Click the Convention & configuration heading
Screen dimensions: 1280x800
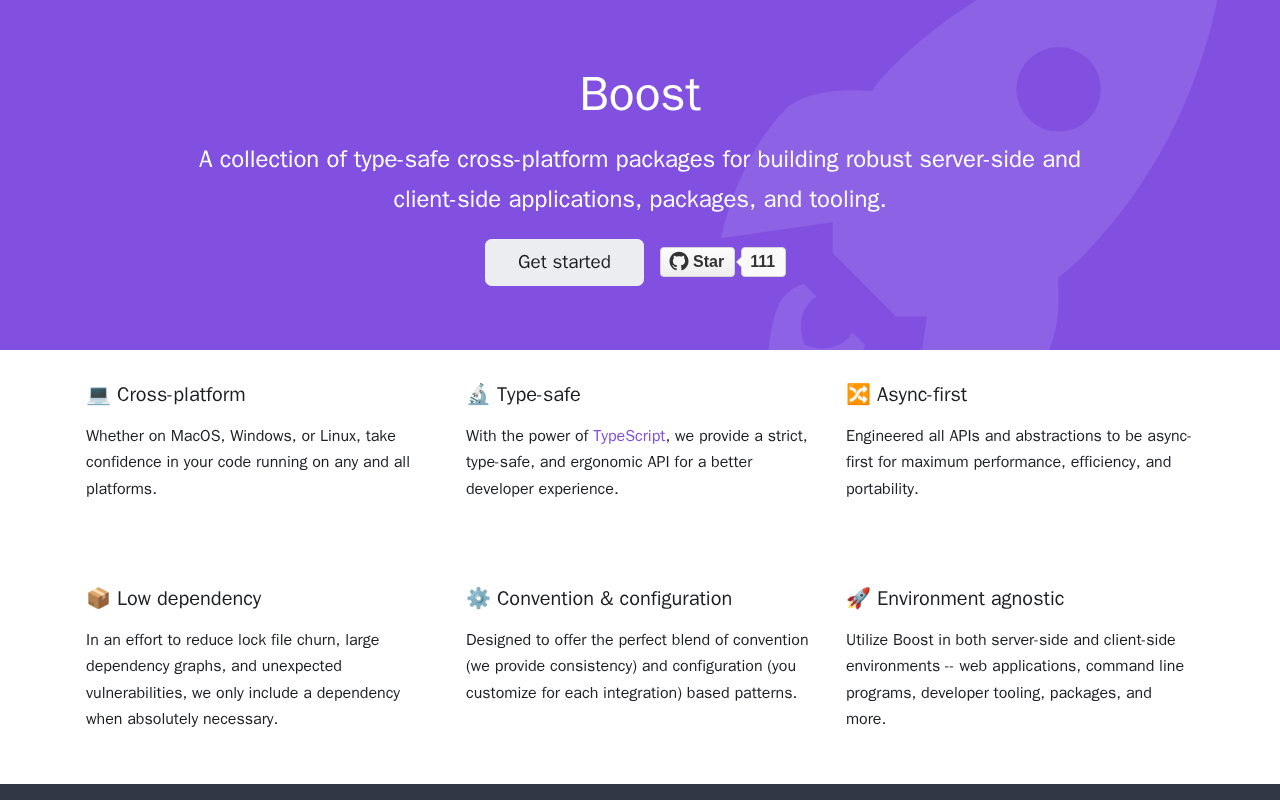click(x=614, y=599)
